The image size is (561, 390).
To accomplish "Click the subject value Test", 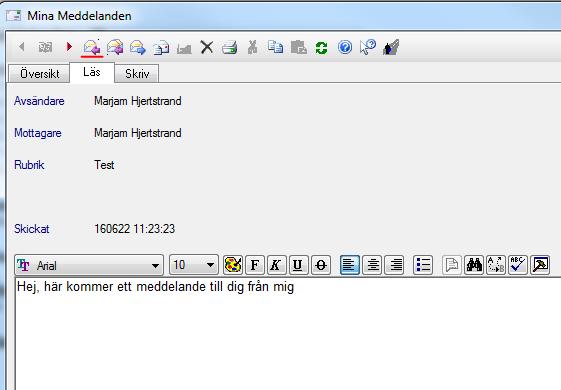I will (x=104, y=165).
